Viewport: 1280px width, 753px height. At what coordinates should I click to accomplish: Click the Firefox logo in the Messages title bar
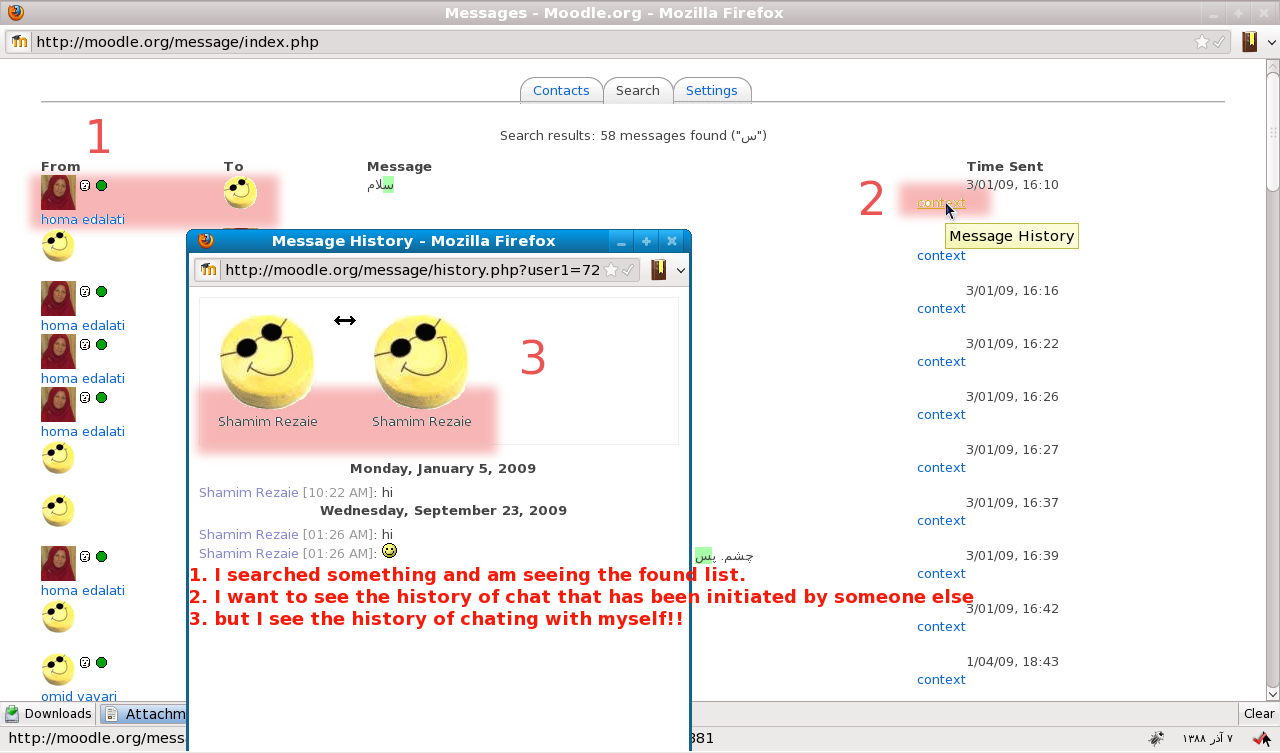[15, 13]
